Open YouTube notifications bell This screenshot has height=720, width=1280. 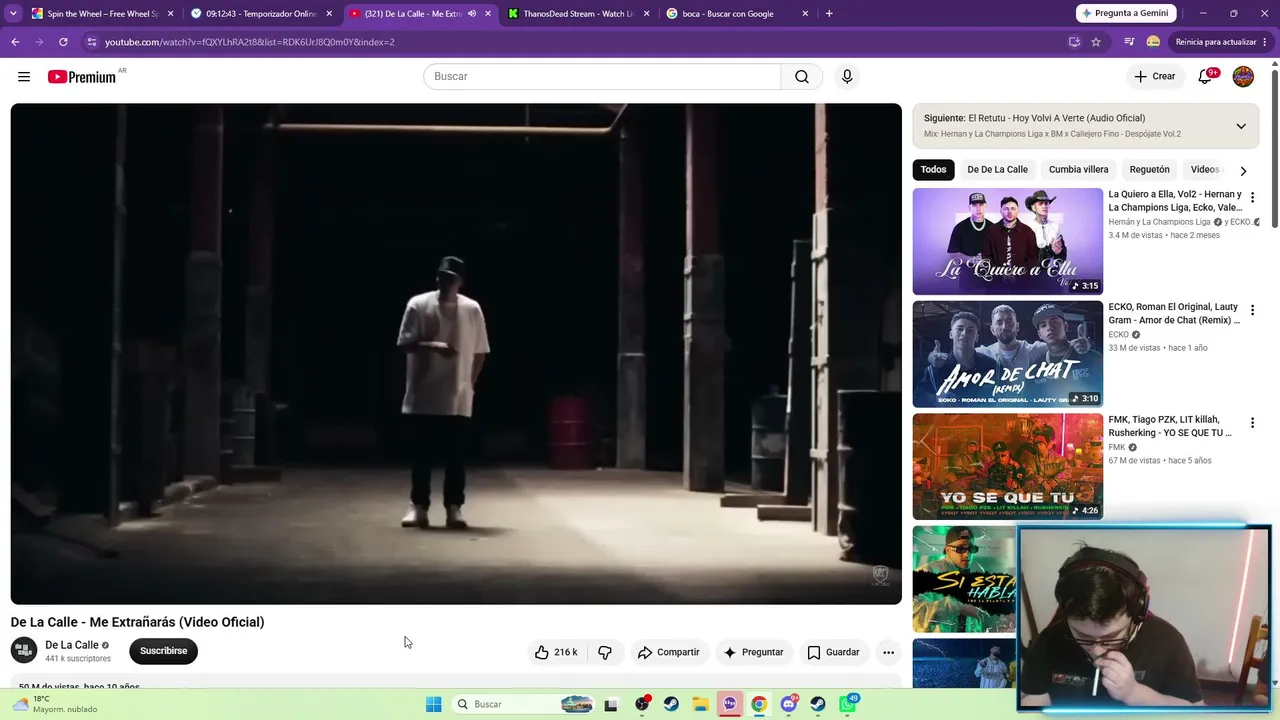pos(1205,77)
